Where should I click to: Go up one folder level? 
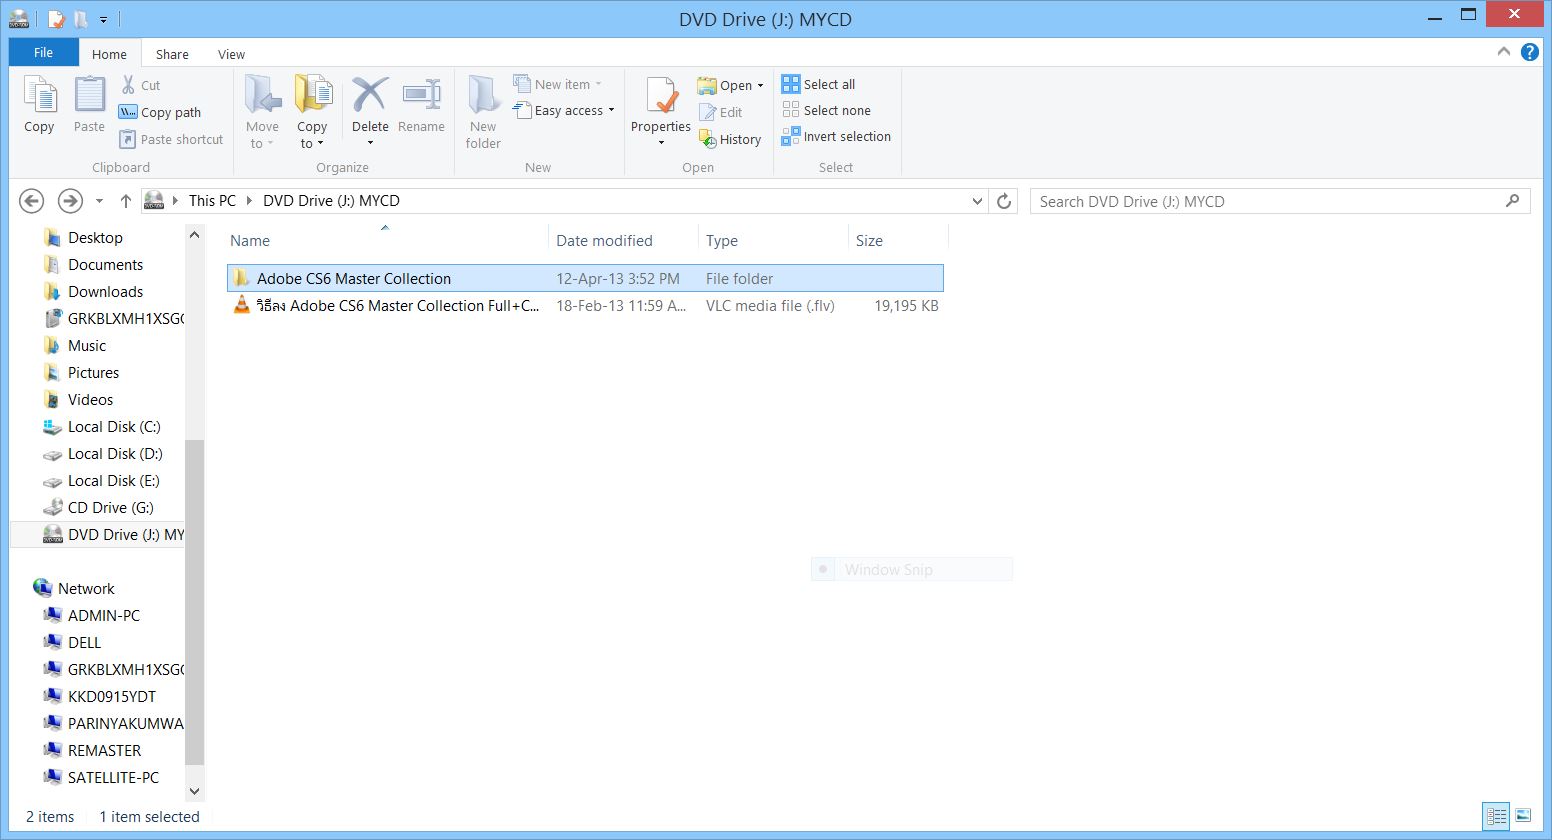click(125, 201)
